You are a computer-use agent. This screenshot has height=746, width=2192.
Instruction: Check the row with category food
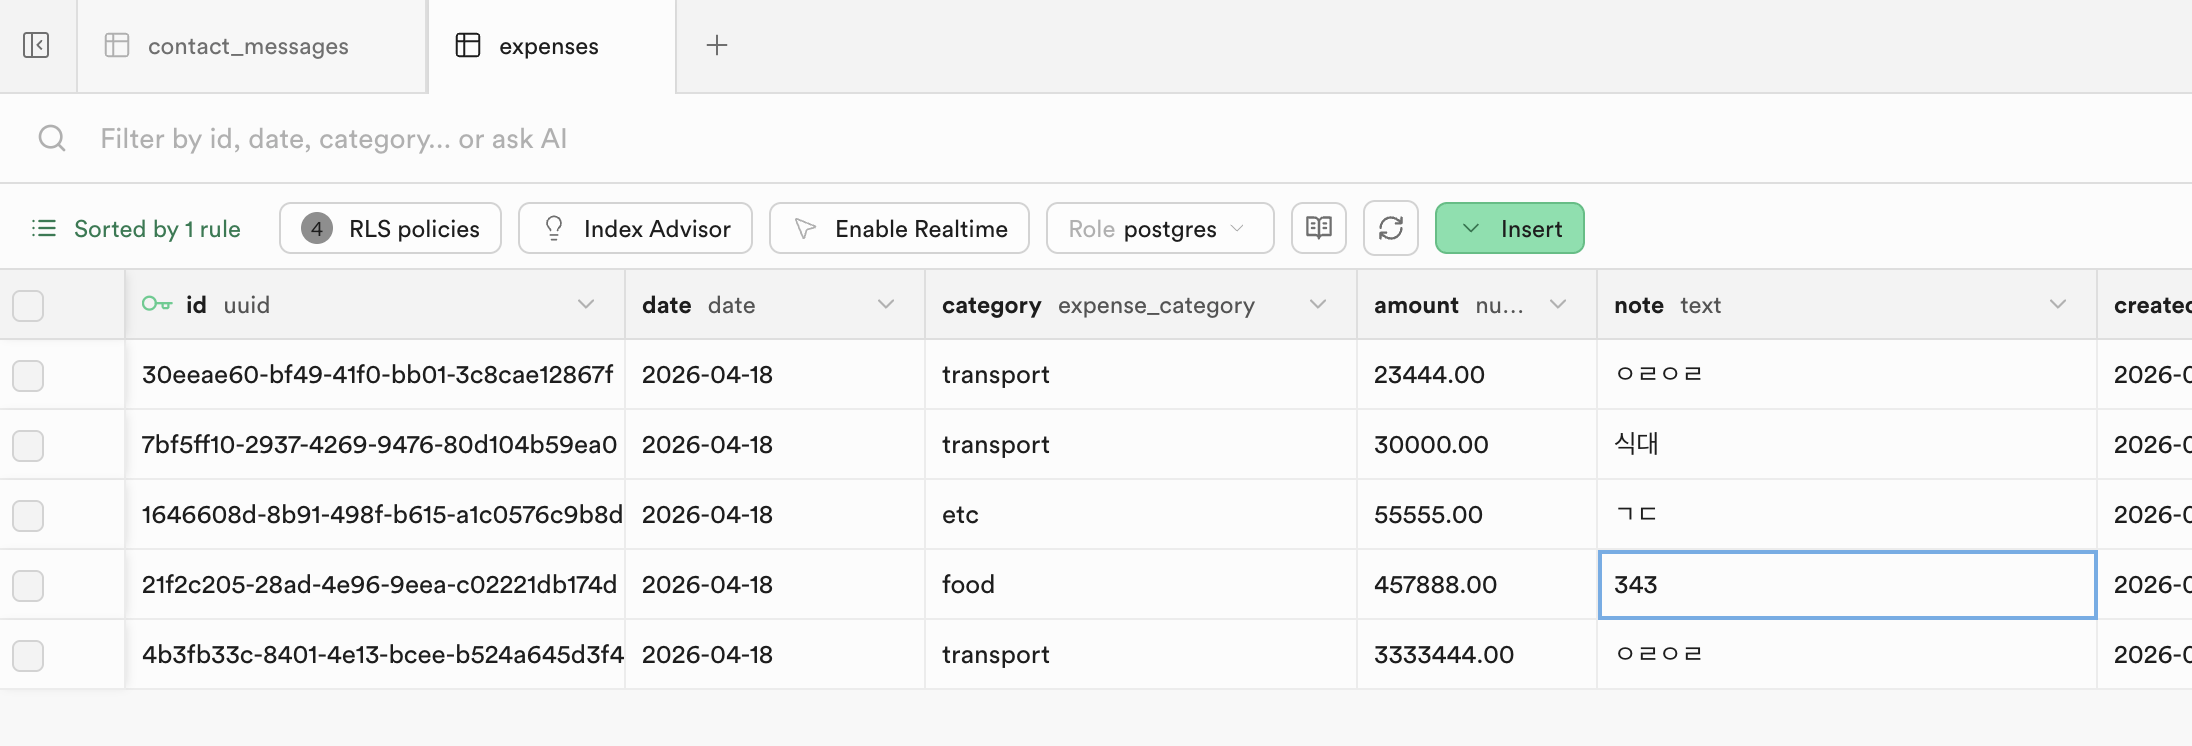pos(28,585)
